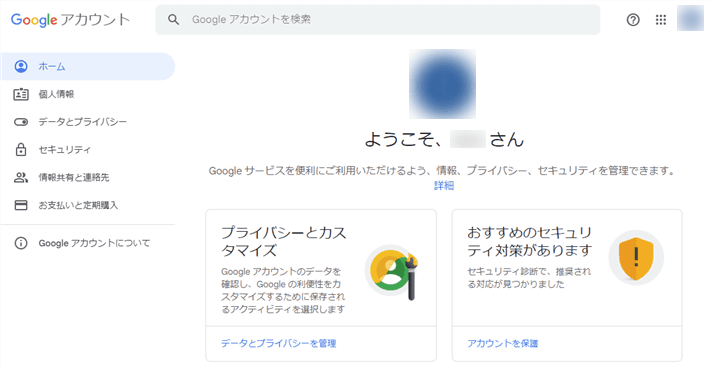The height and width of the screenshot is (371, 710).
Task: Open the Google apps grid icon
Action: click(661, 19)
